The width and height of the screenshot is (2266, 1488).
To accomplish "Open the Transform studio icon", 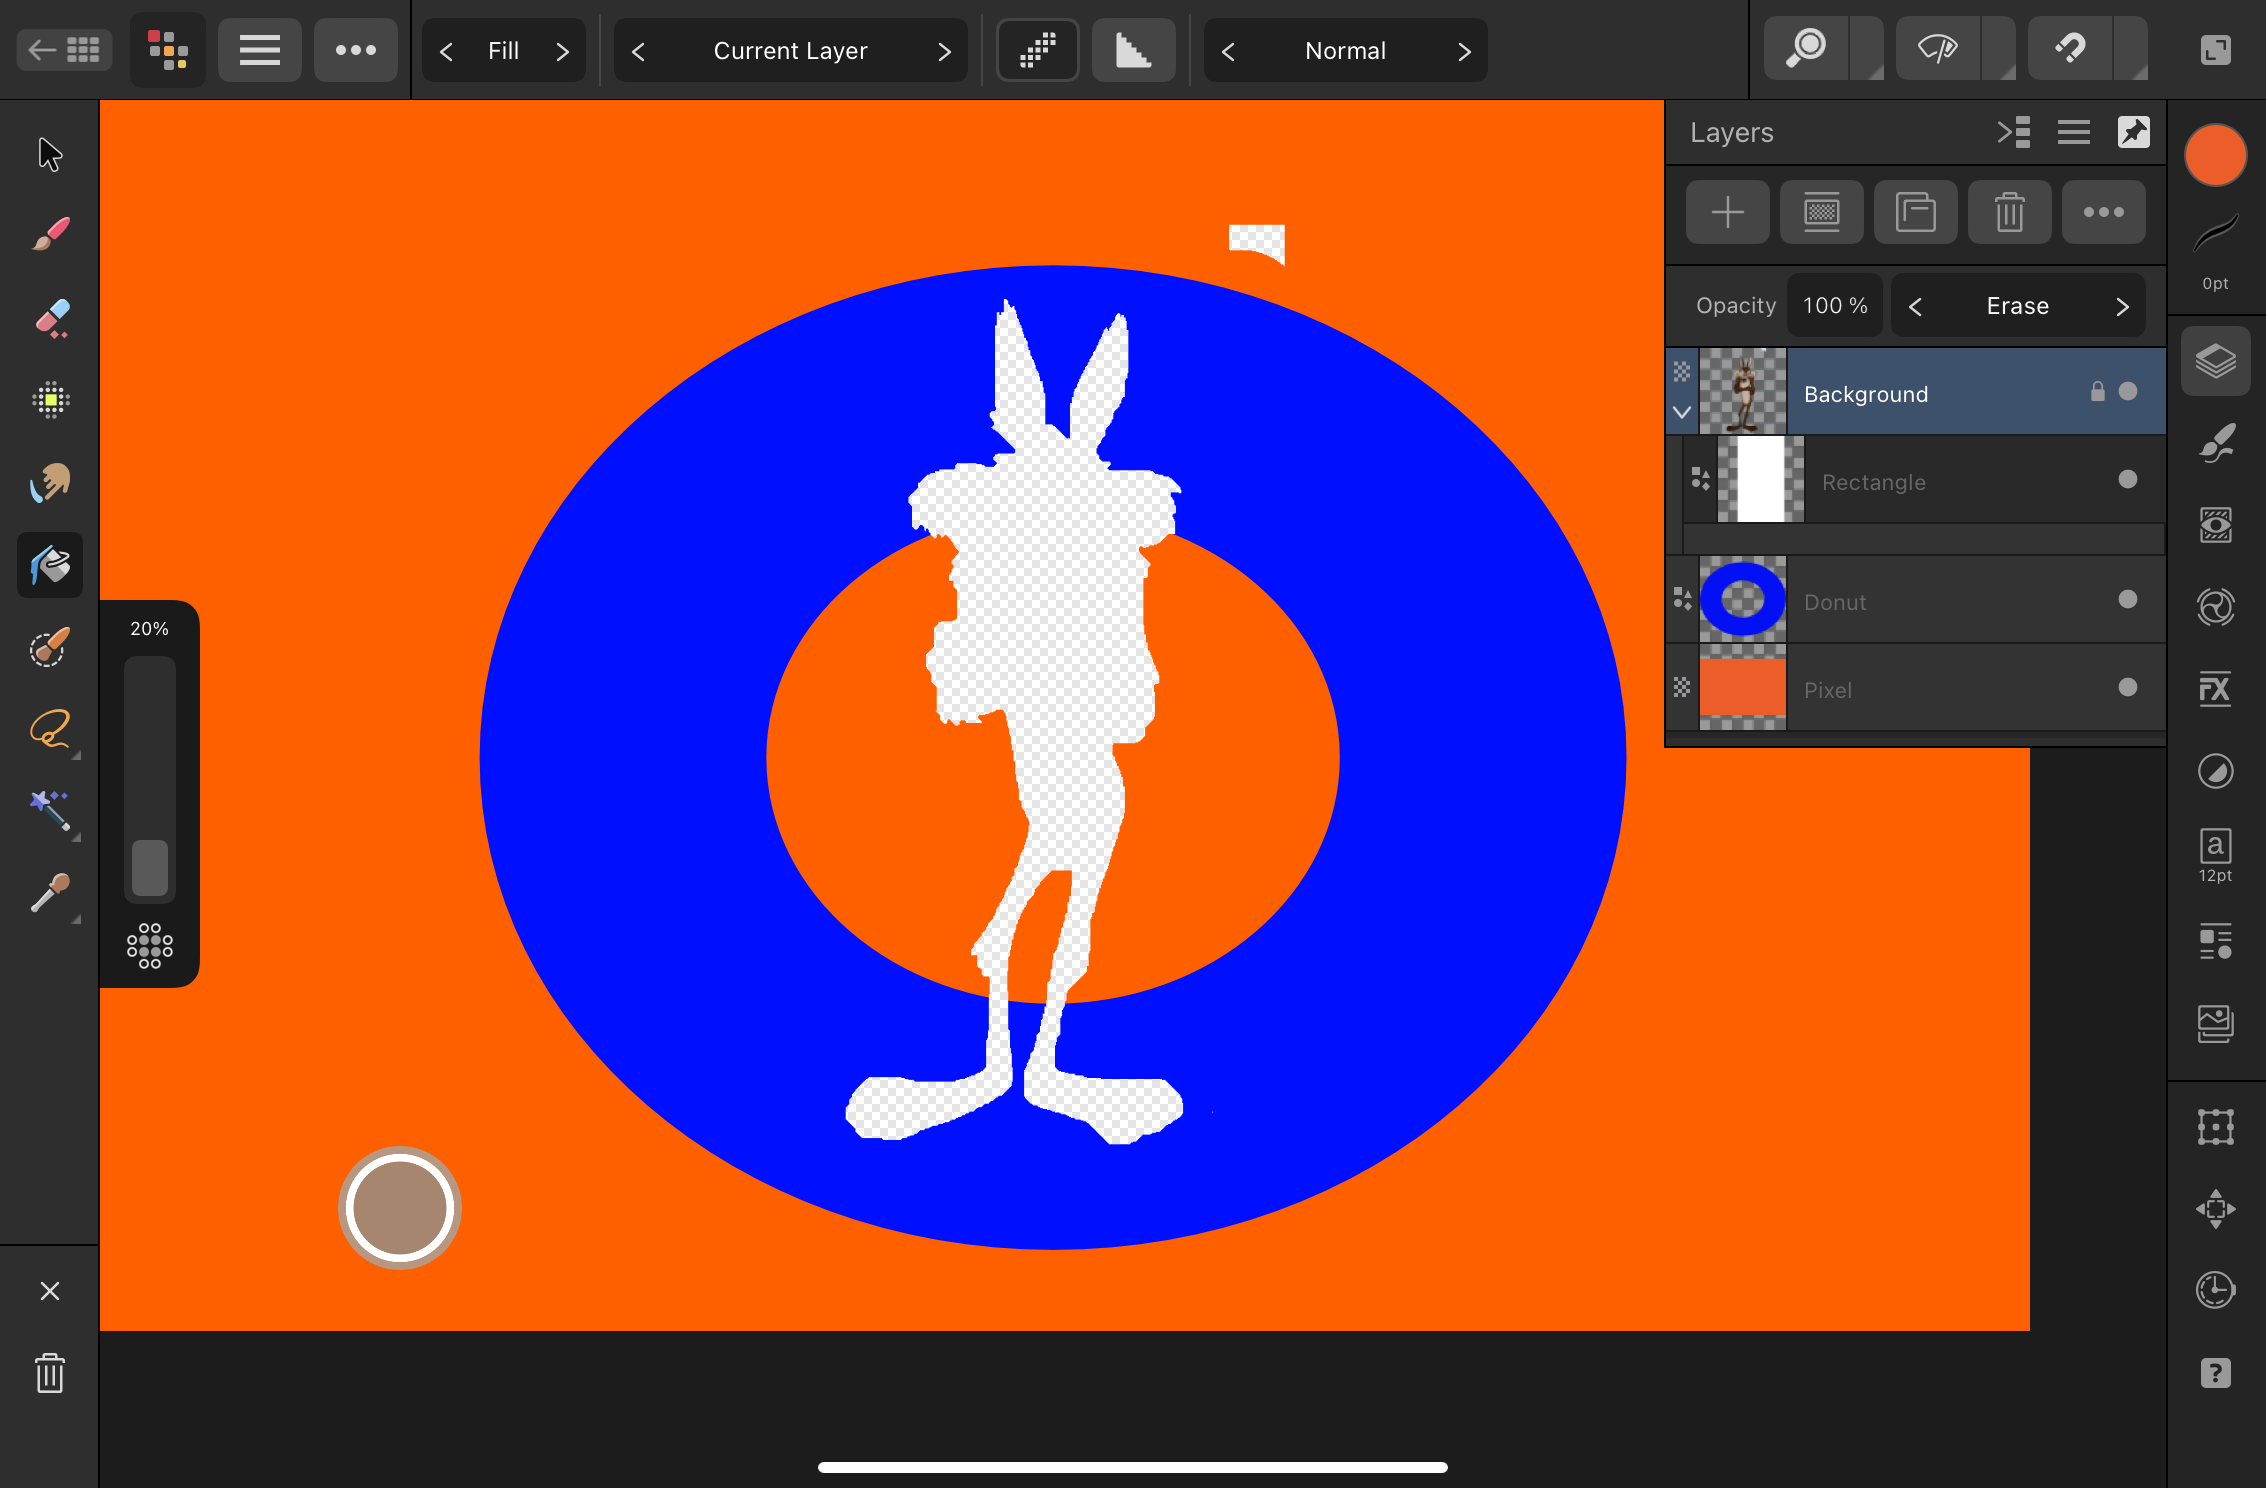I will pyautogui.click(x=2216, y=1127).
